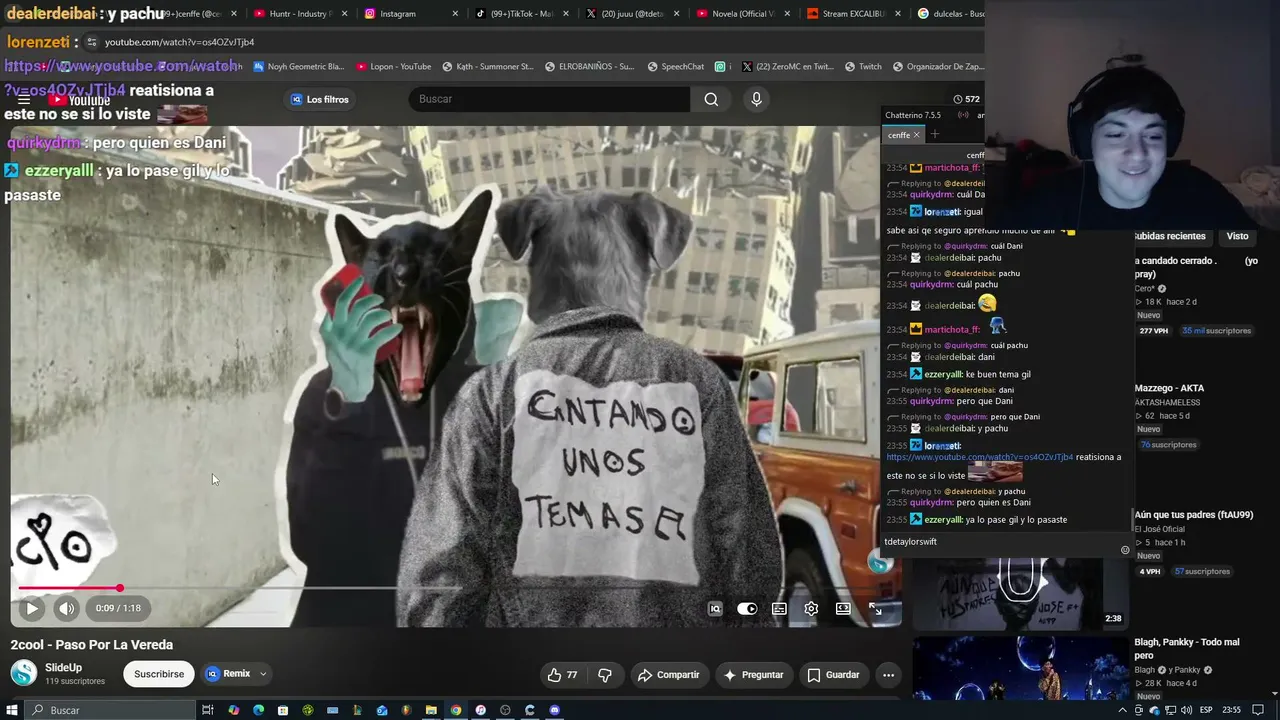Viewport: 1280px width, 720px height.
Task: Click the YouTube search field
Action: click(x=549, y=99)
